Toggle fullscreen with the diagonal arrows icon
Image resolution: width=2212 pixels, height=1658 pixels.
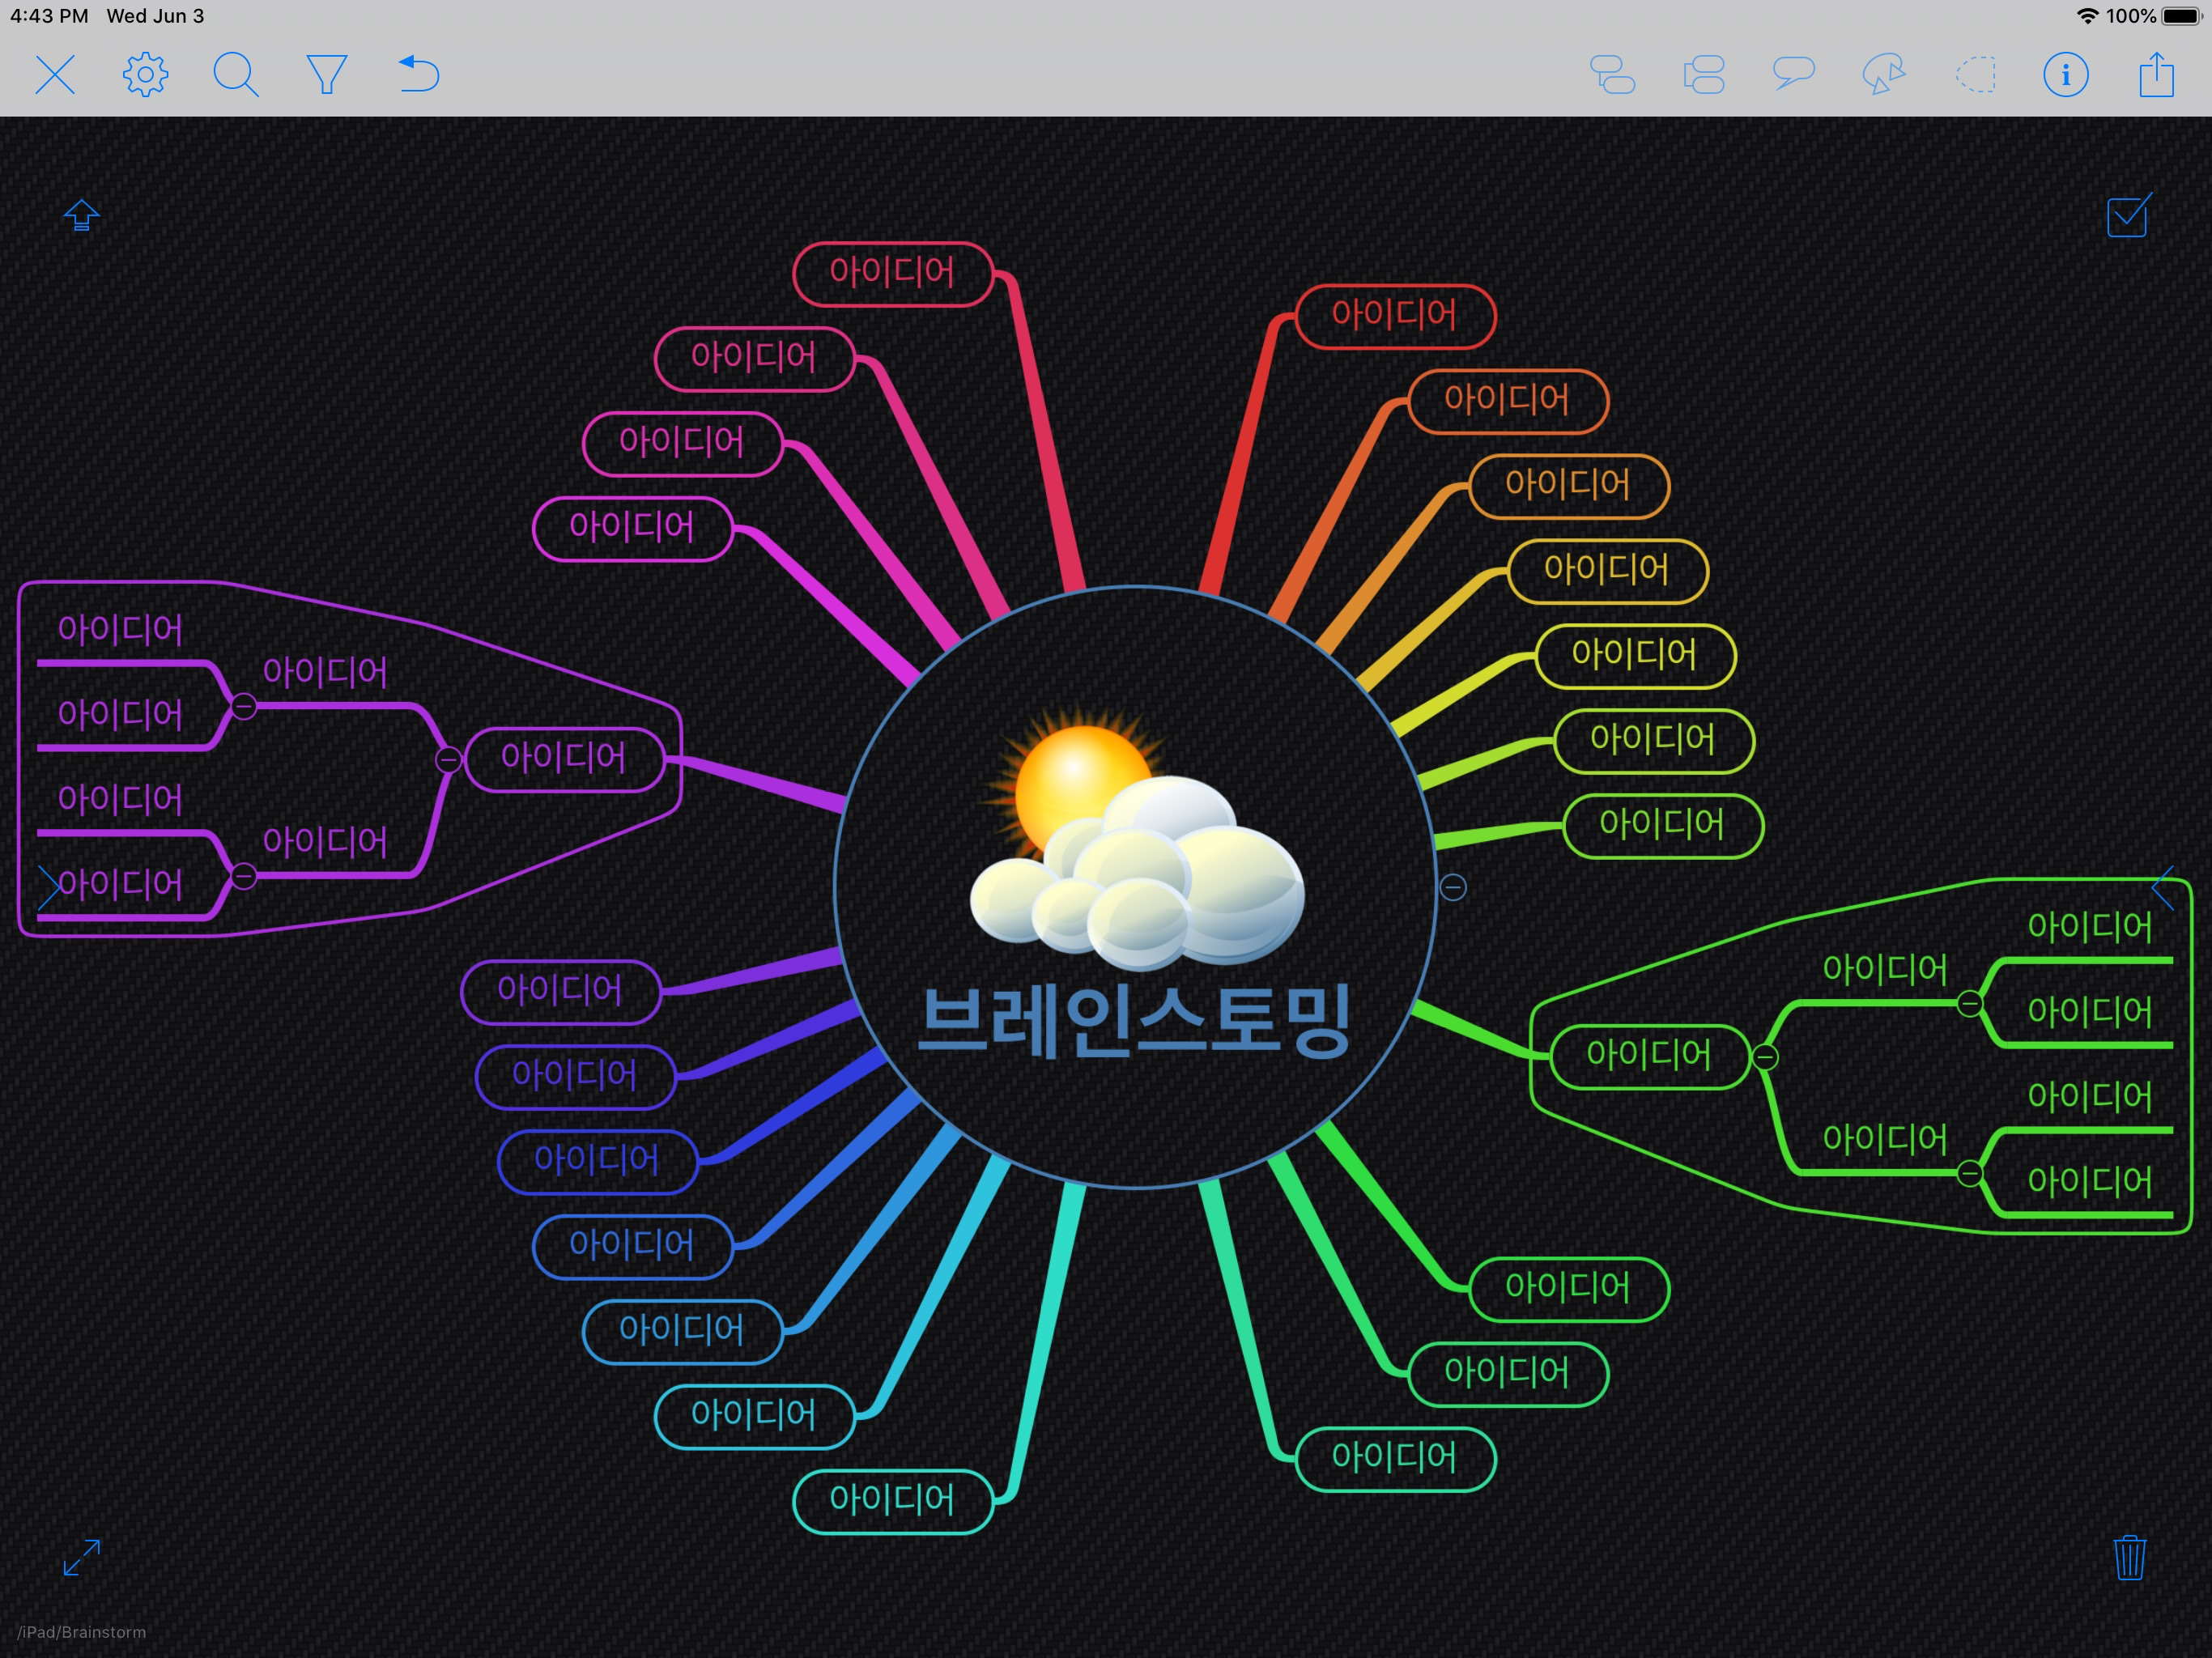[x=82, y=1557]
